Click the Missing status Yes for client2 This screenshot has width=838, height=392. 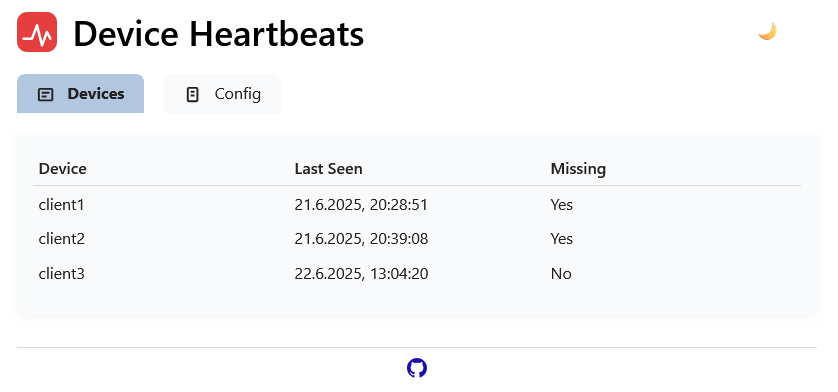562,239
